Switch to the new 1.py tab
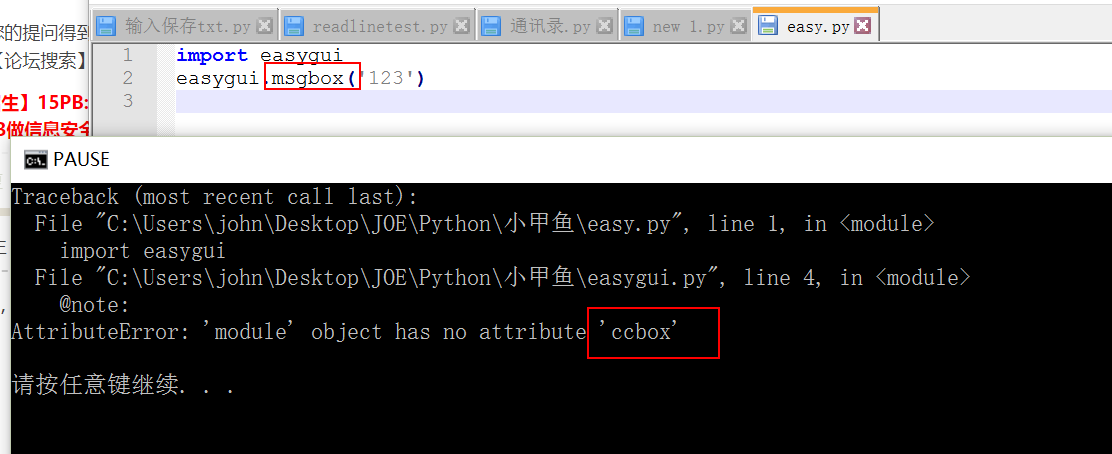 (687, 26)
